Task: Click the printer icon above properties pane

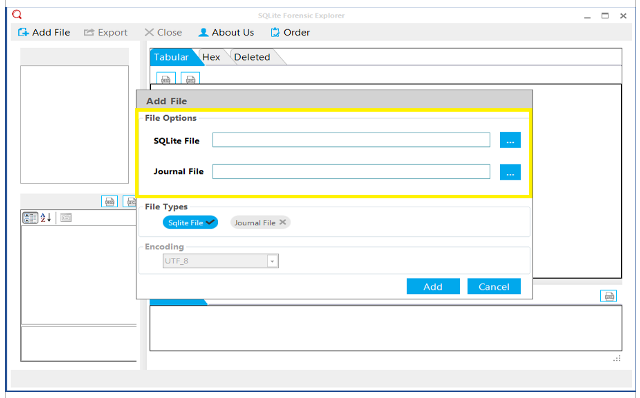Action: (x=109, y=201)
